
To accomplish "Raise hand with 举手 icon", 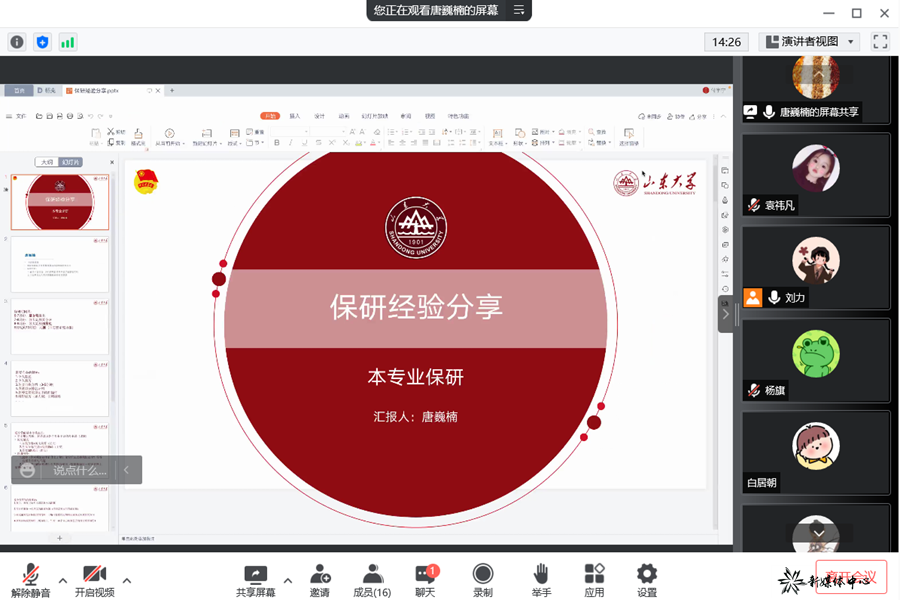I will 540,580.
